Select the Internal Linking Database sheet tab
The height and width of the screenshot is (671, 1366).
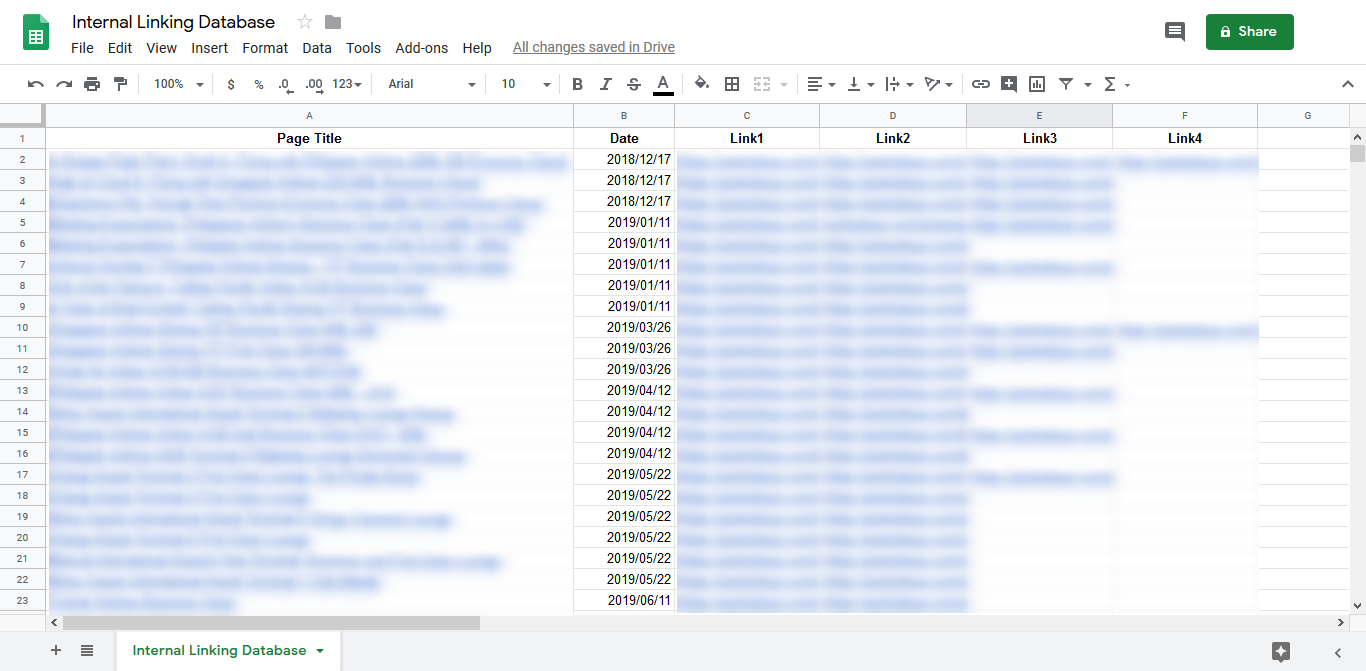(x=219, y=650)
